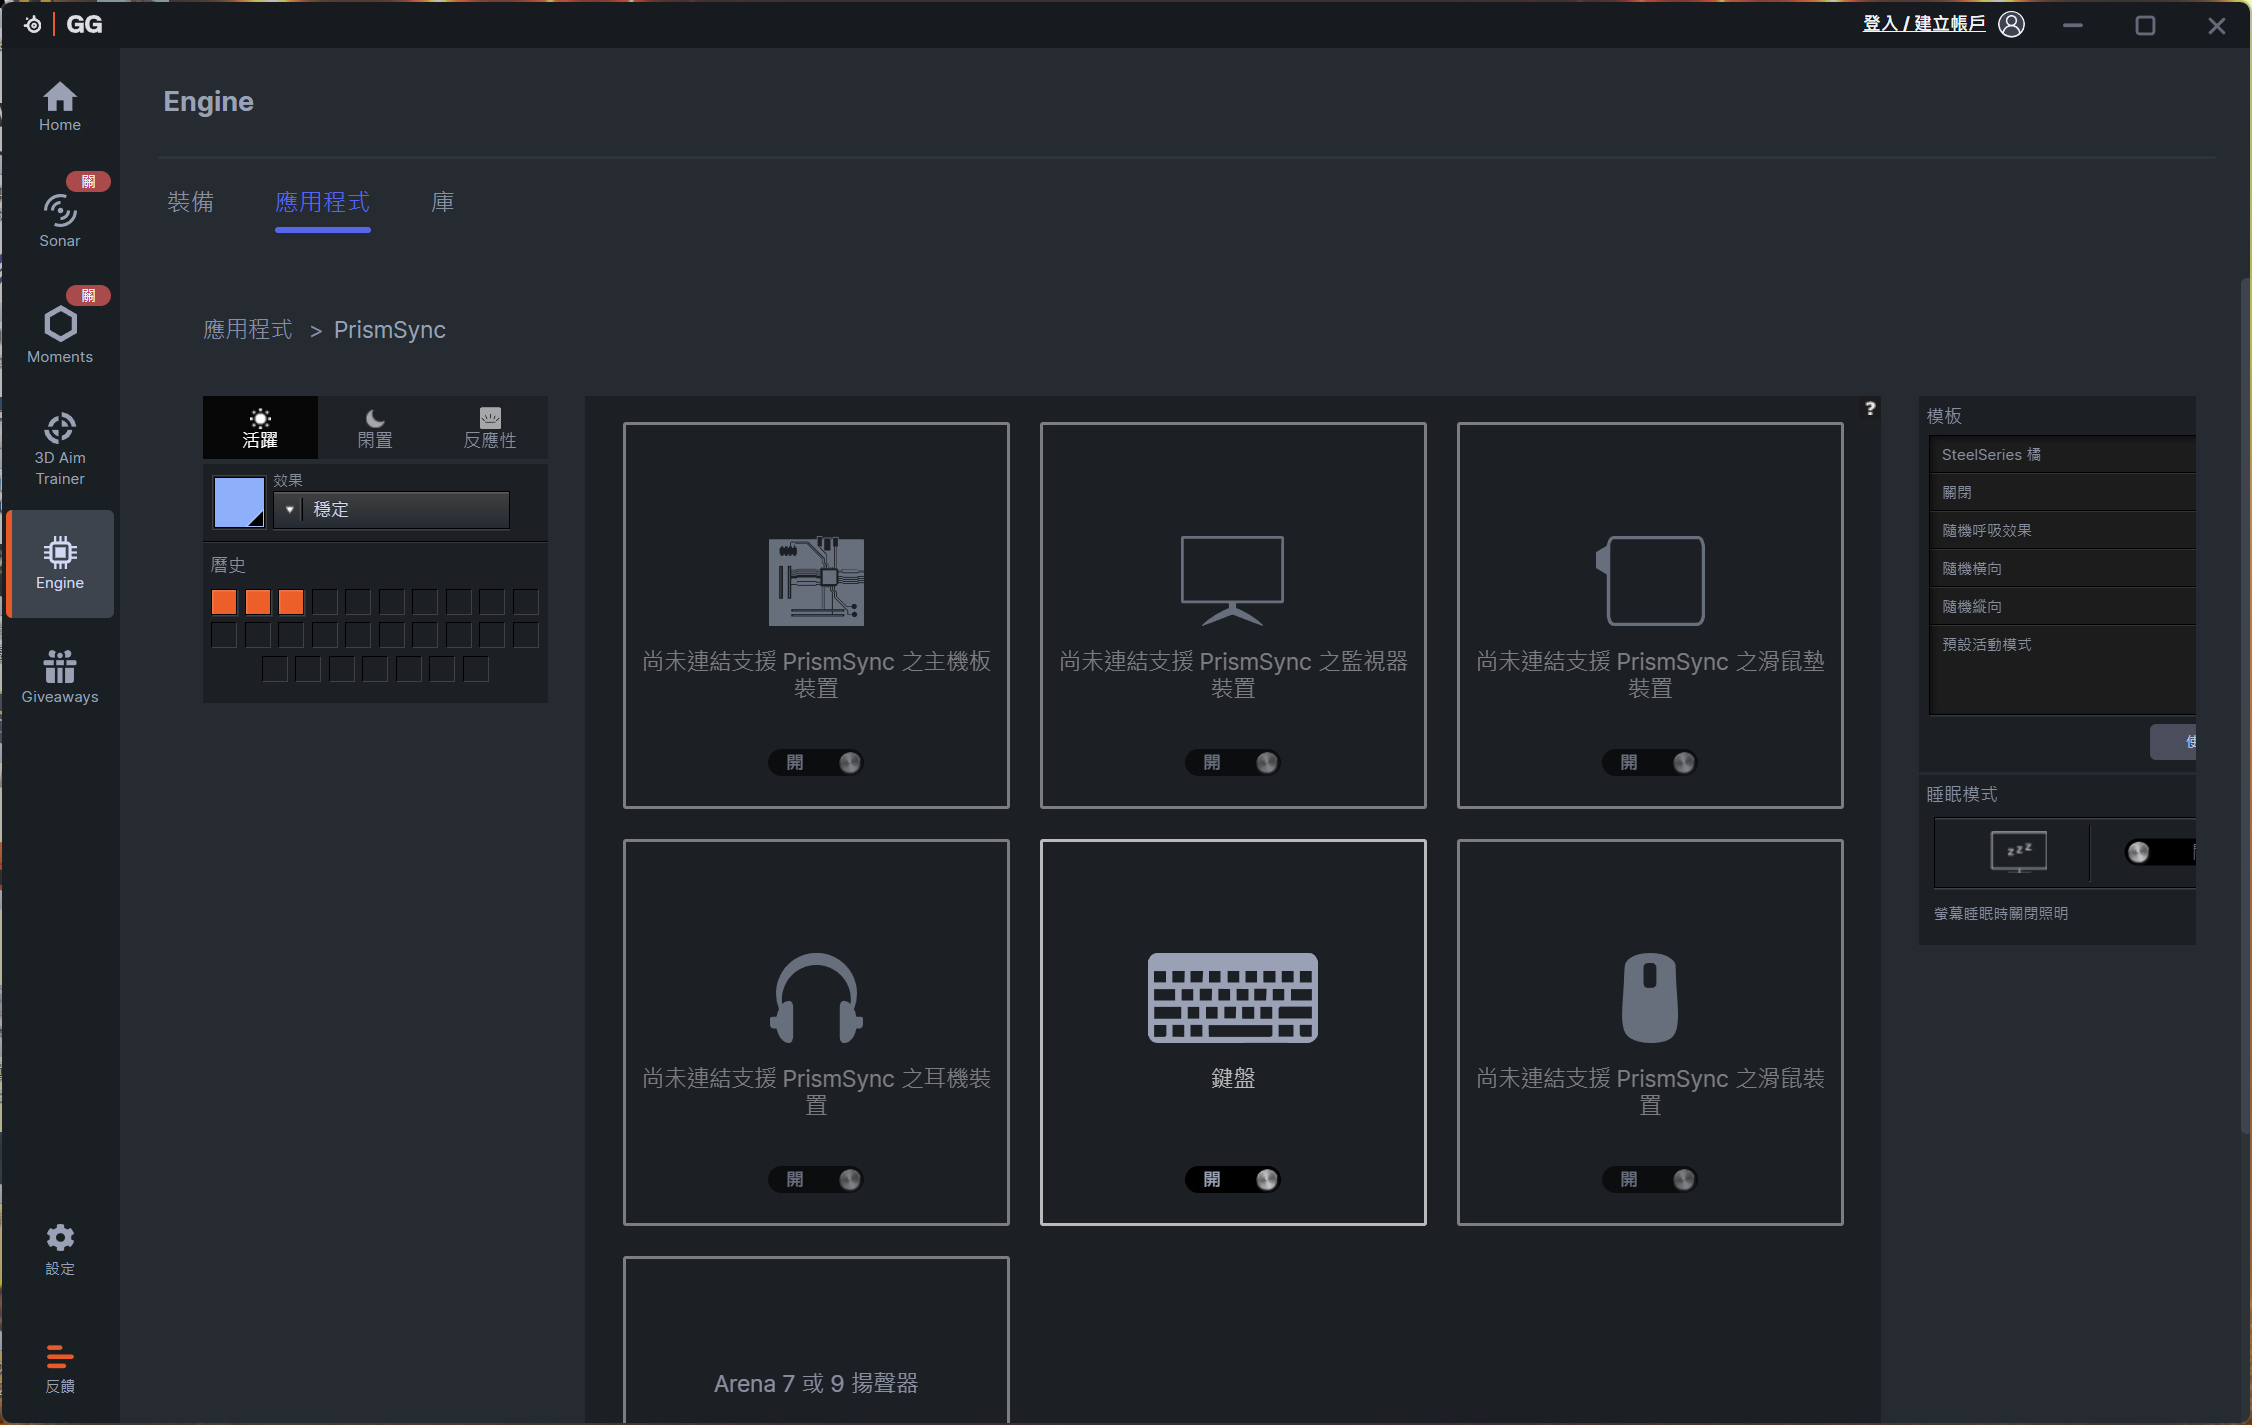Switch to 活躍 active lighting mode

(260, 428)
